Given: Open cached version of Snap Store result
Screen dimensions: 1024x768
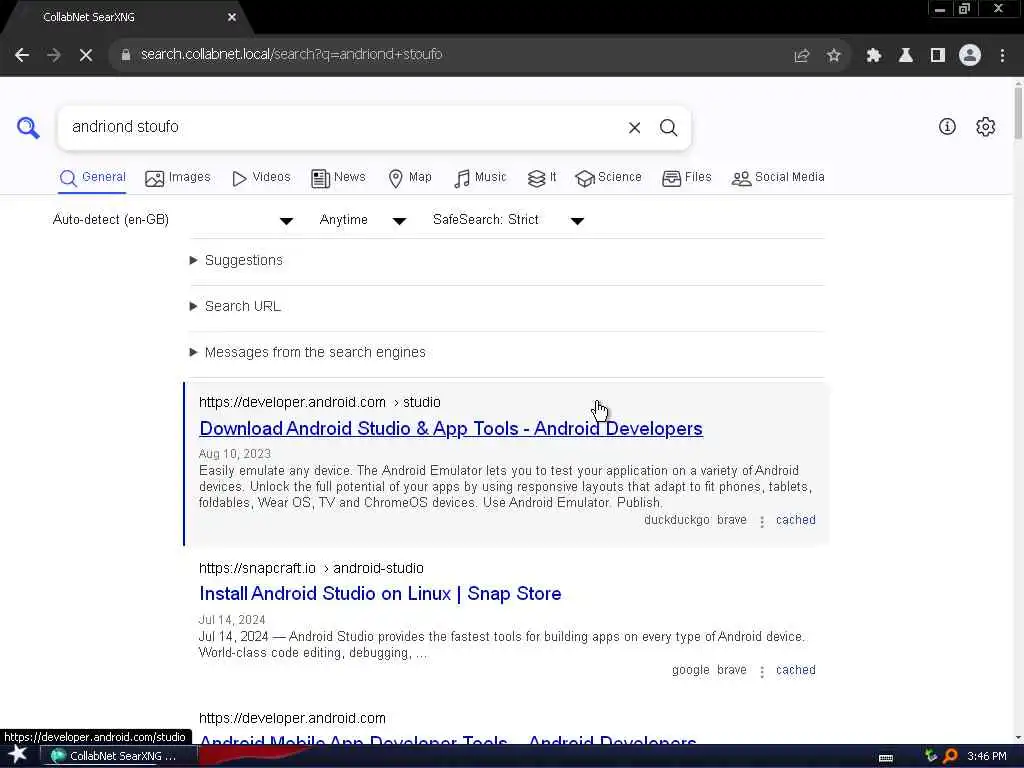Looking at the screenshot, I should pos(795,671).
